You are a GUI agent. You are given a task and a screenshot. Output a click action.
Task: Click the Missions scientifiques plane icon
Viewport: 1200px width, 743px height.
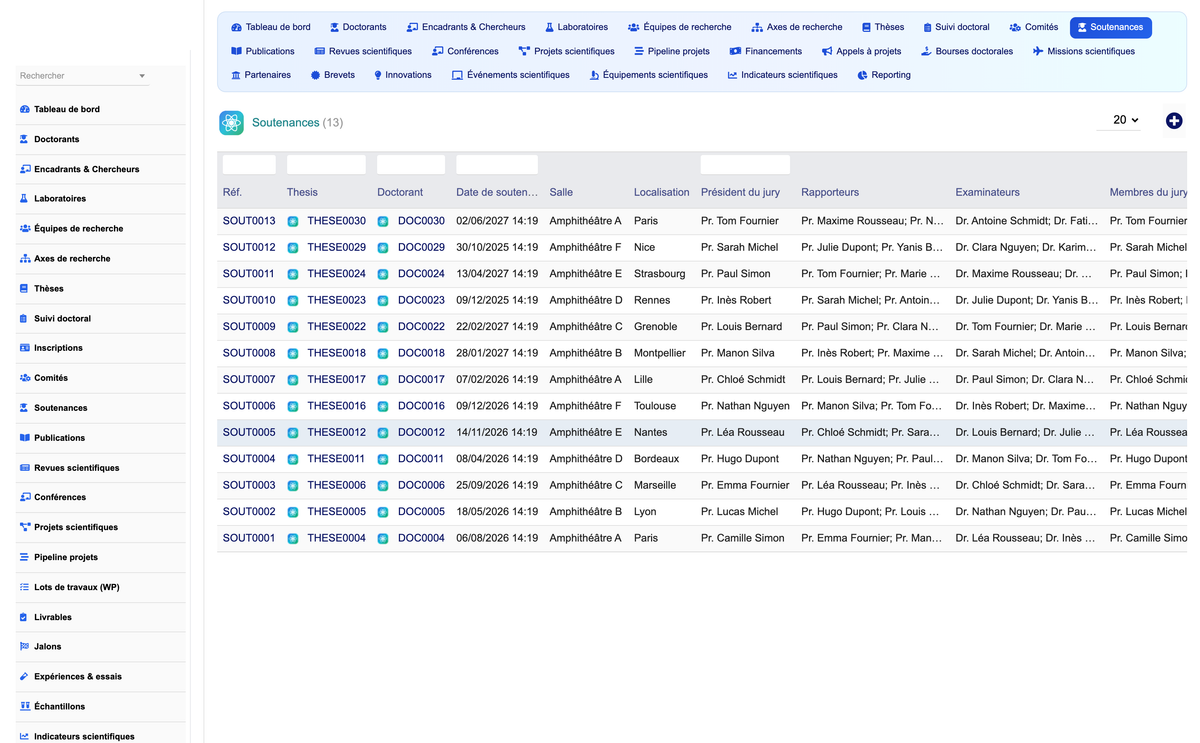[1038, 51]
